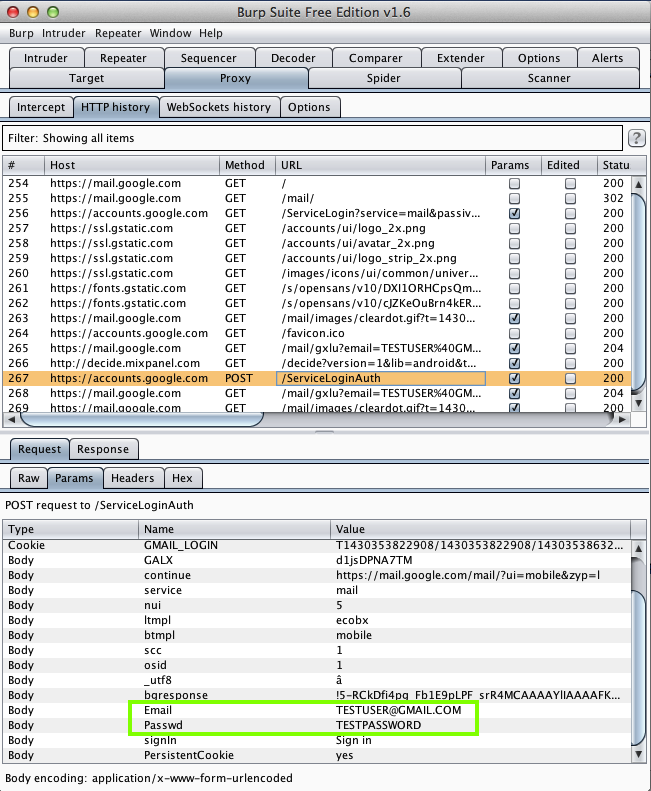Show the Response tab

click(103, 449)
